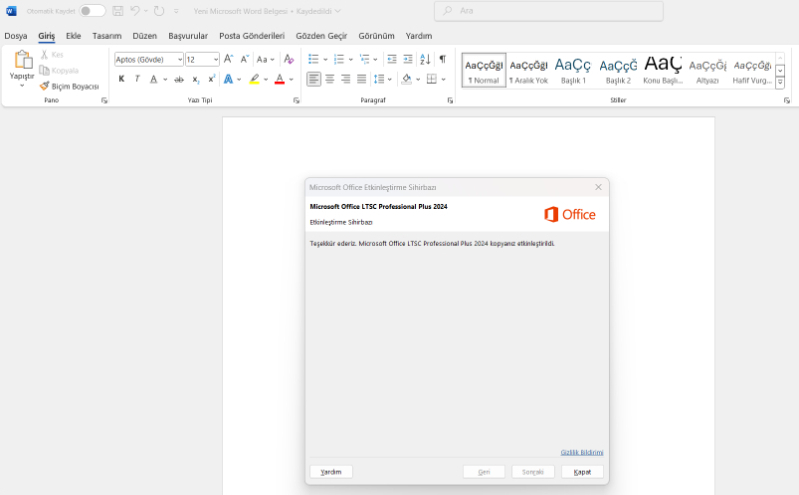
Task: Select the Başlık 1 style
Action: click(573, 70)
